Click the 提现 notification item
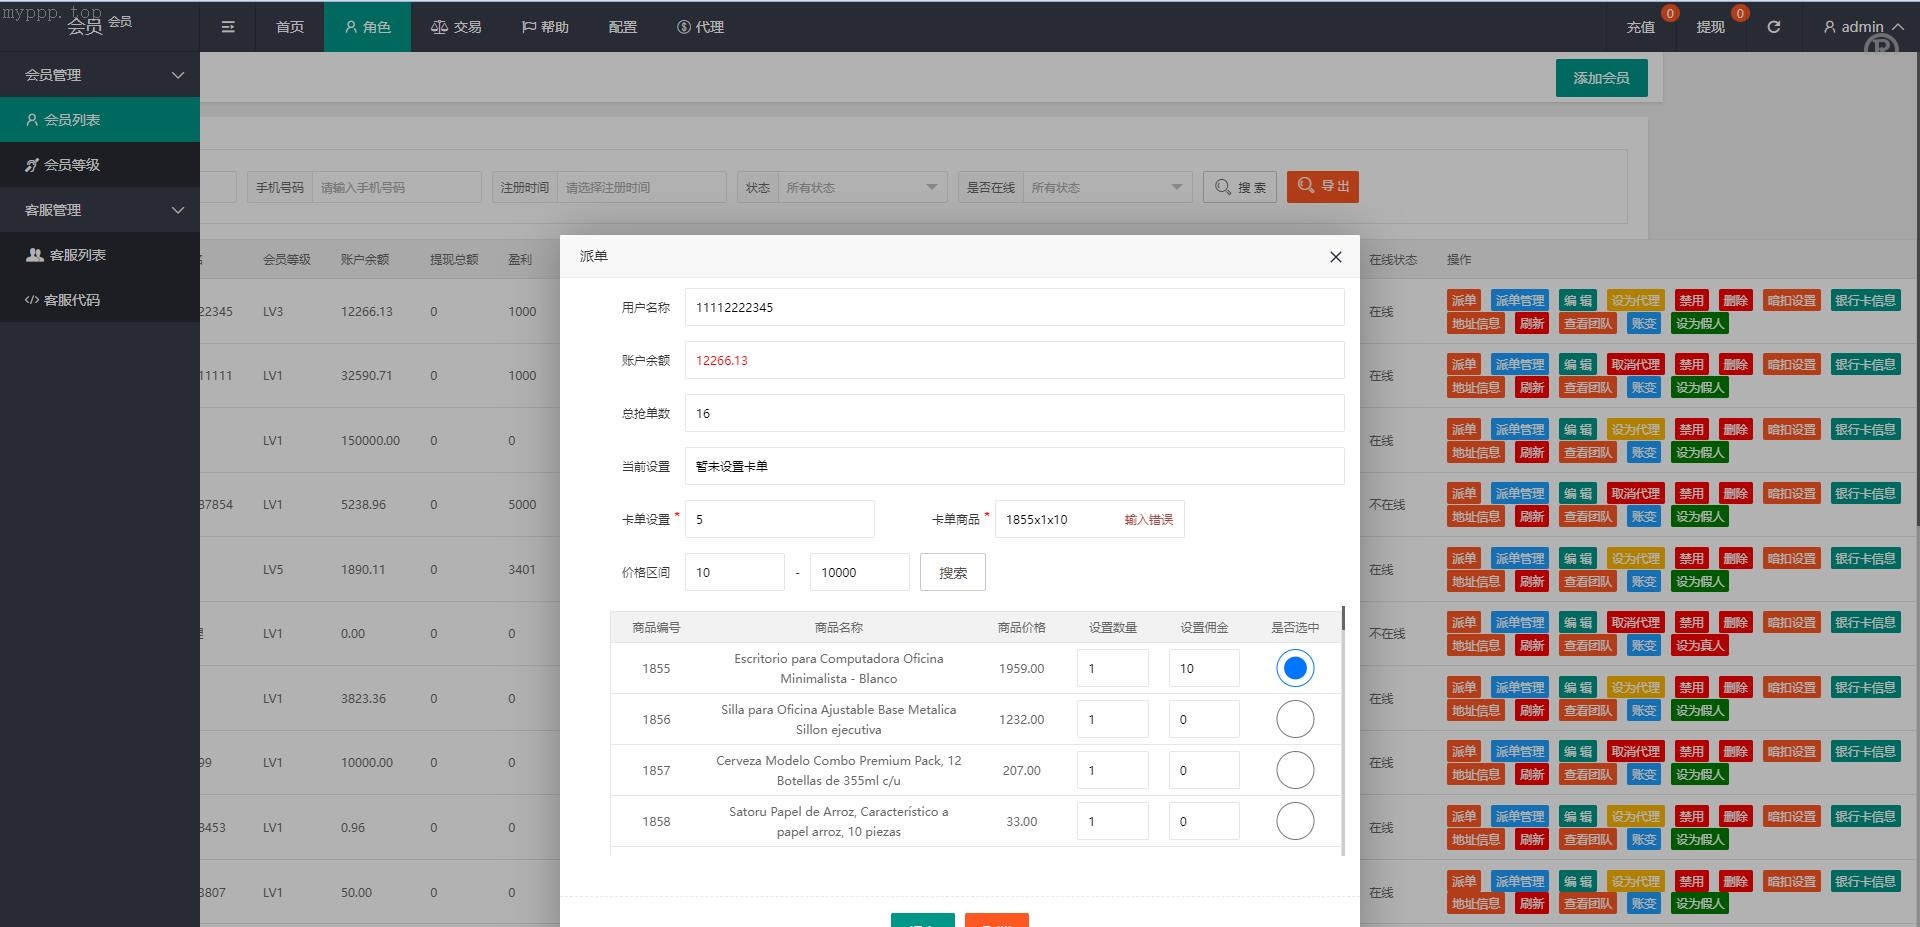 coord(1710,27)
